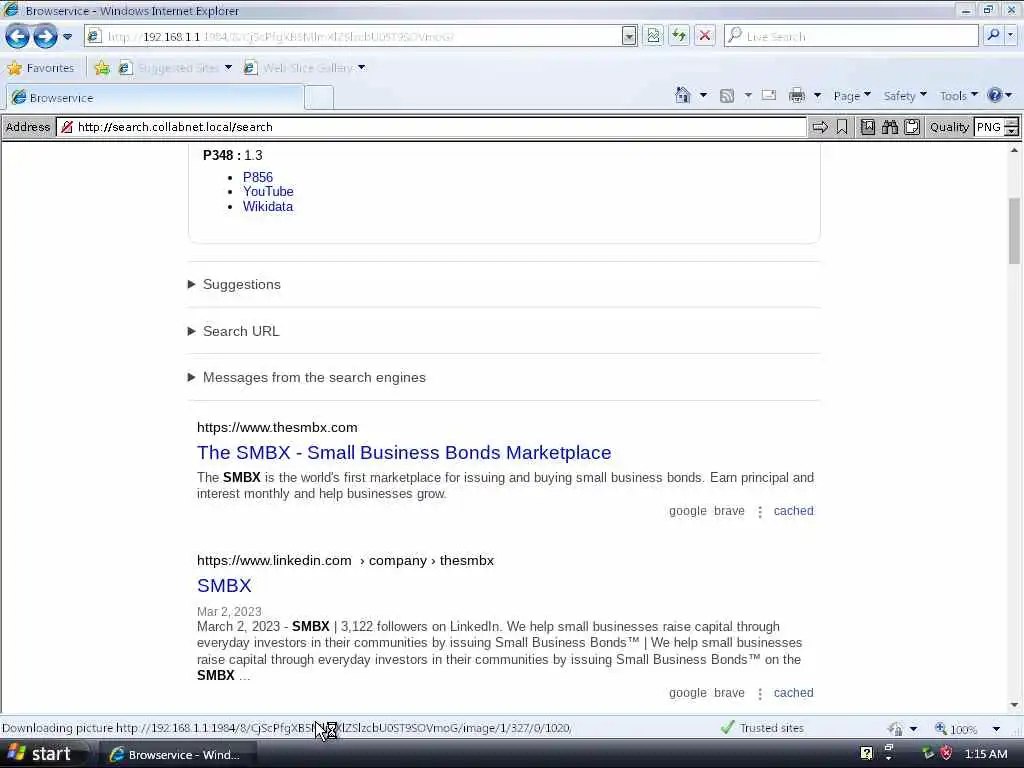This screenshot has height=768, width=1024.
Task: Click the Go arrow next to Address
Action: pos(820,127)
